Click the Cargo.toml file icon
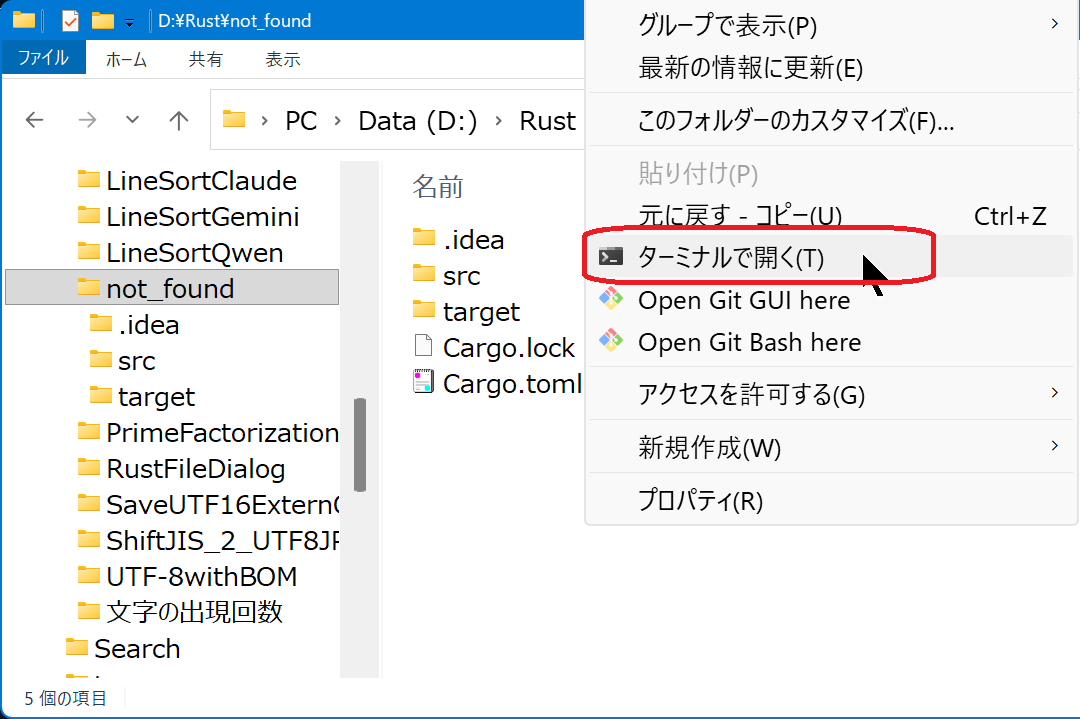The width and height of the screenshot is (1080, 719). [425, 383]
